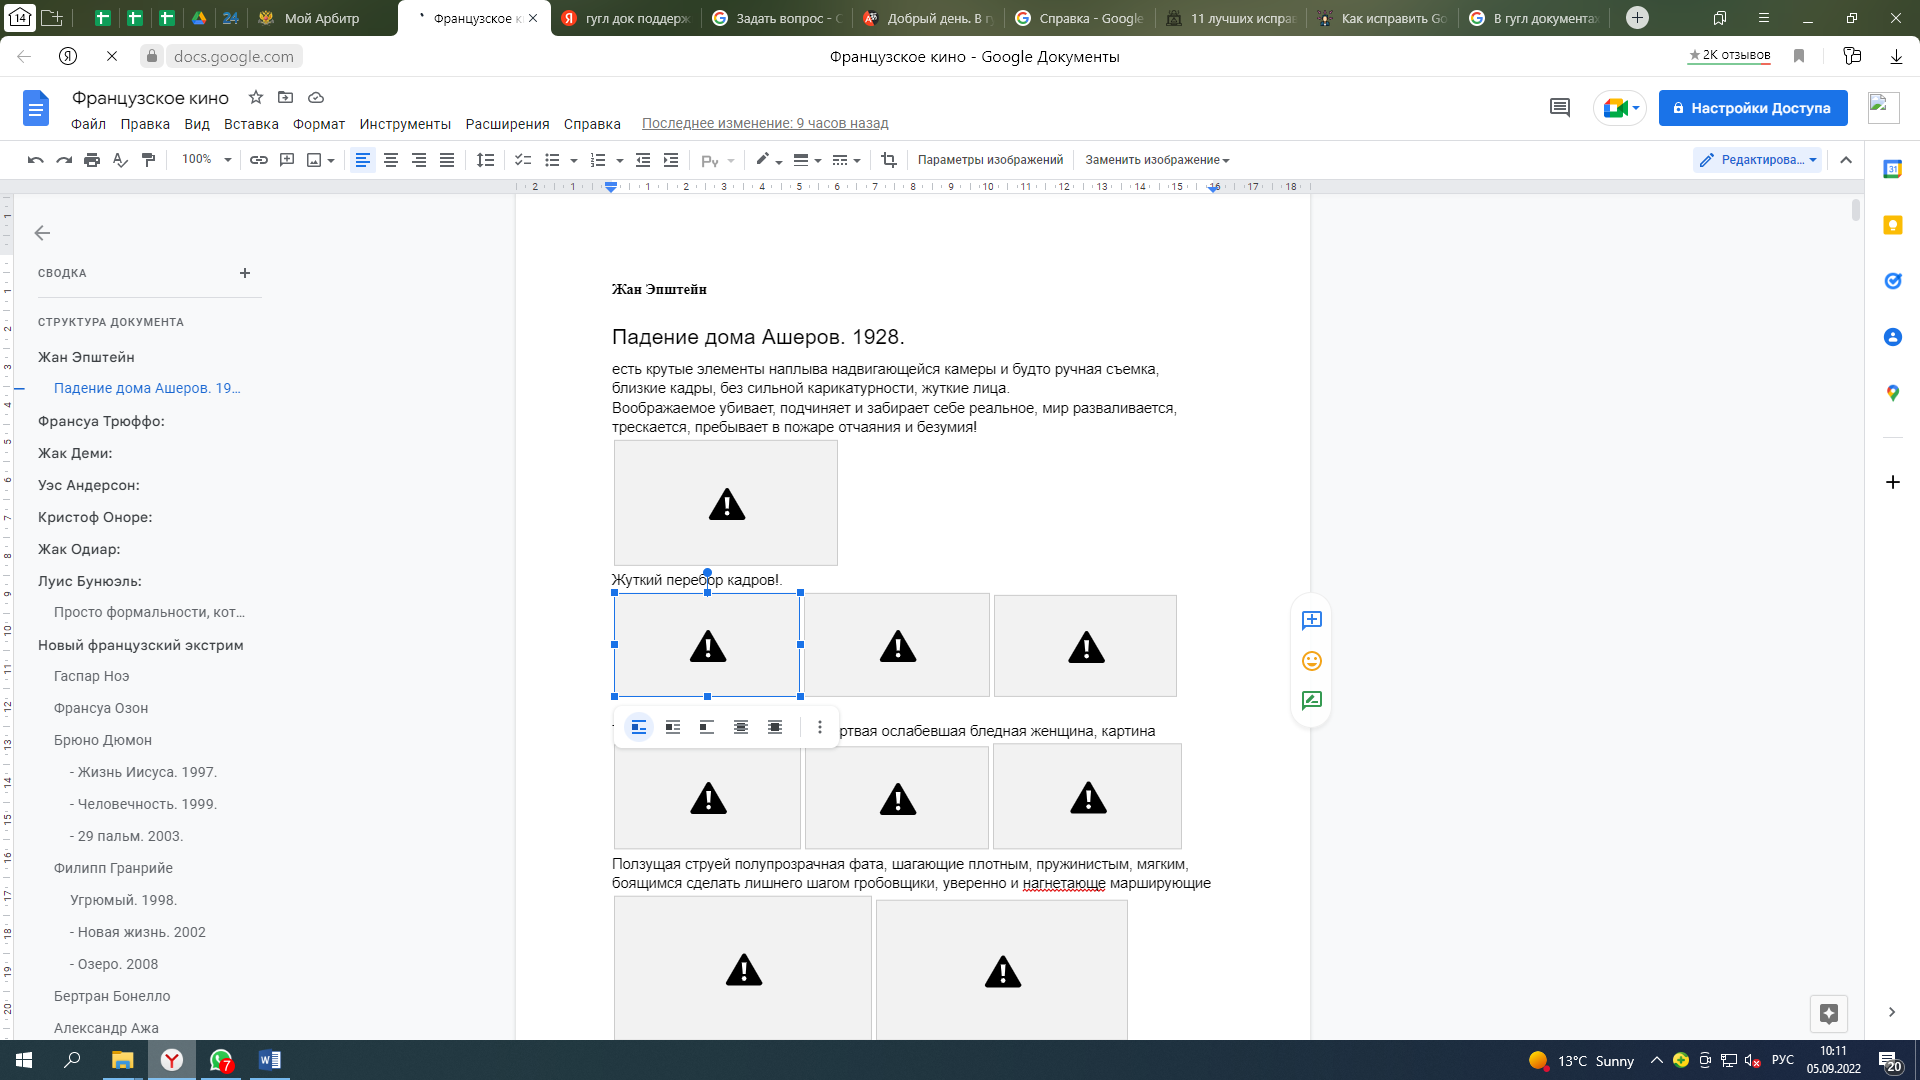Expand Заменить изображение dropdown
The image size is (1920, 1080).
(1157, 160)
